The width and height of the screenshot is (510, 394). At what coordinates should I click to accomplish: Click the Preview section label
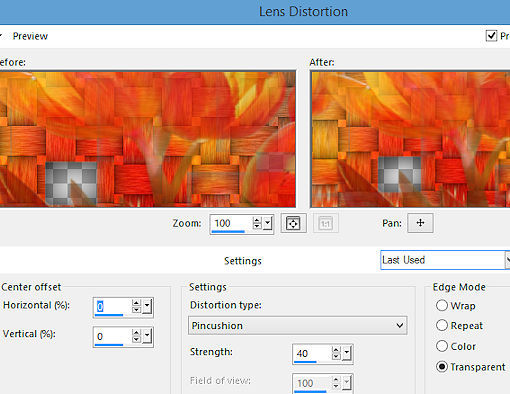pos(30,36)
